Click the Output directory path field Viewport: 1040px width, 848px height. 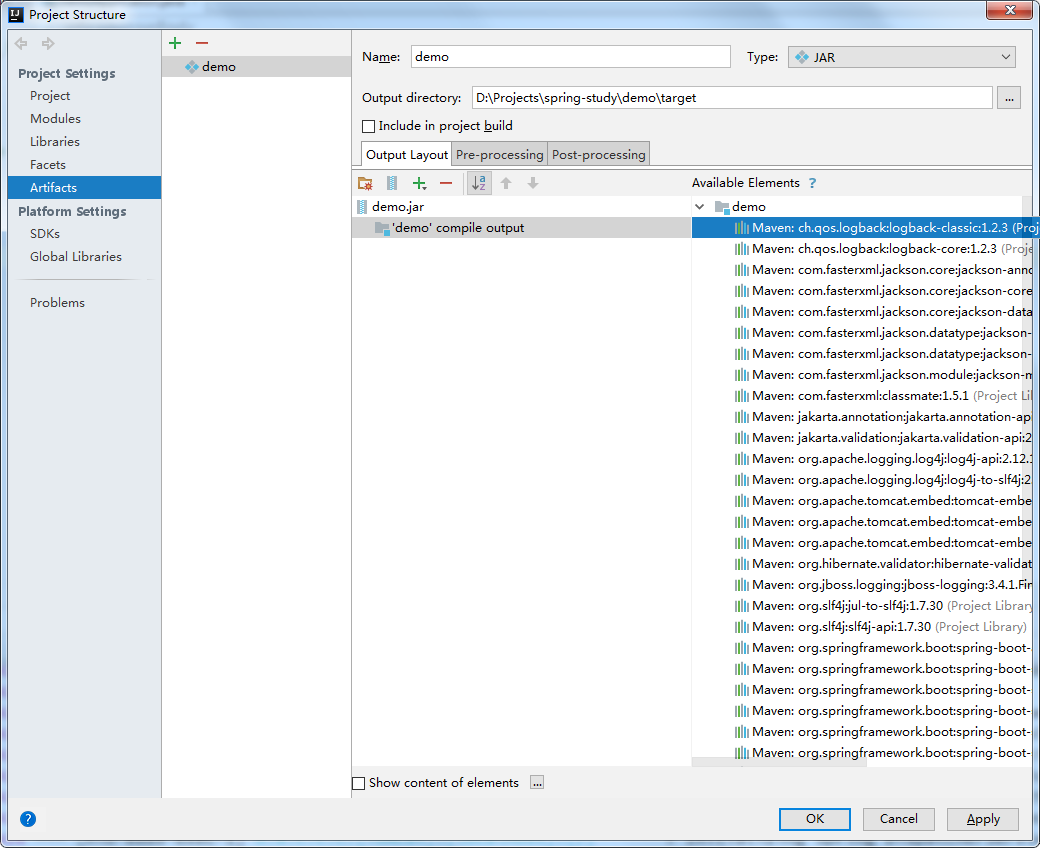click(x=732, y=98)
